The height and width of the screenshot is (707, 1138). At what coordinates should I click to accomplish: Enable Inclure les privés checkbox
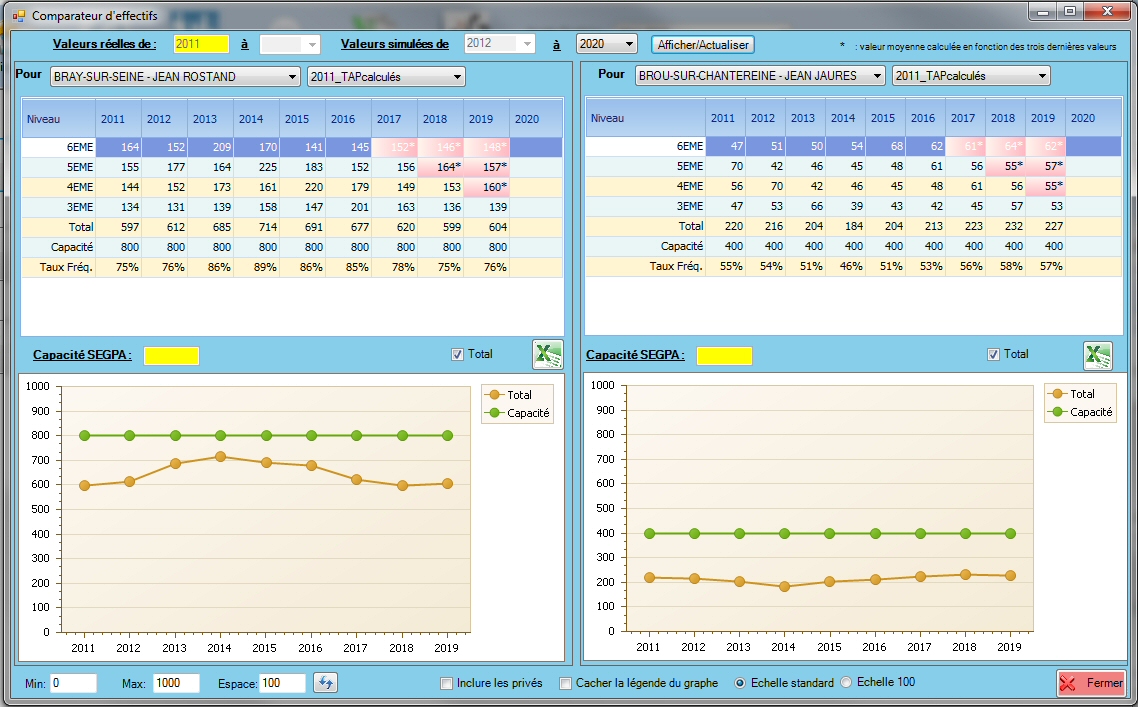pyautogui.click(x=447, y=684)
